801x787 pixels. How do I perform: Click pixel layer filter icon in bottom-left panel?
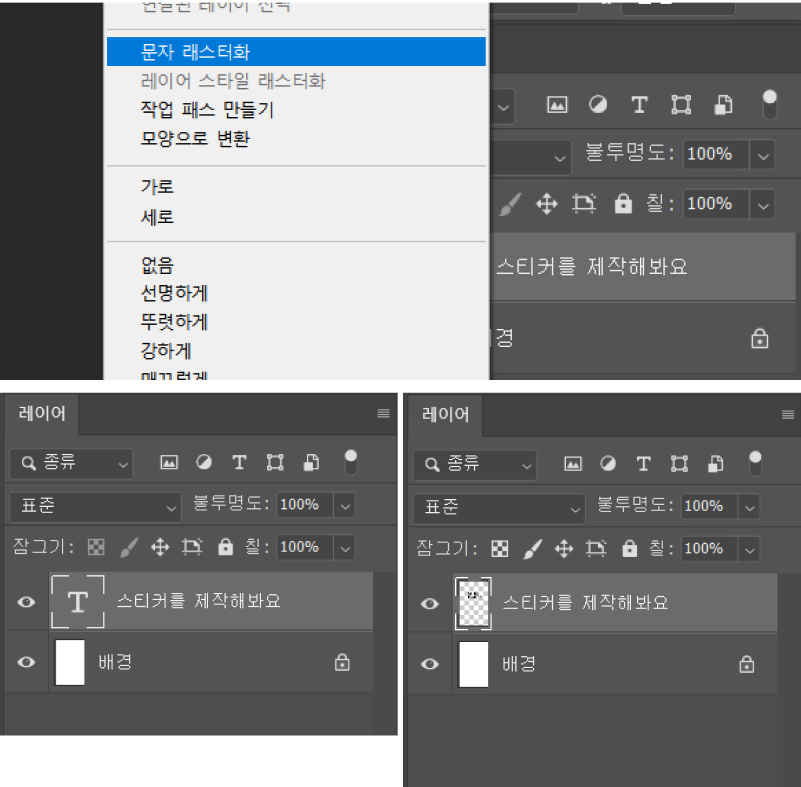point(169,462)
